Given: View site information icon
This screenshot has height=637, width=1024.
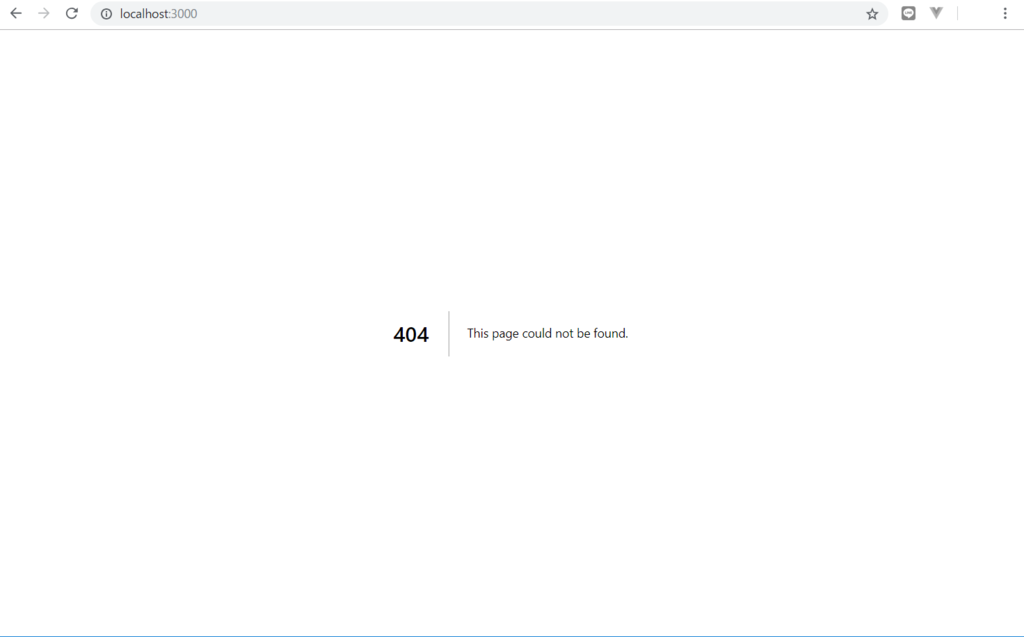Looking at the screenshot, I should tap(106, 14).
